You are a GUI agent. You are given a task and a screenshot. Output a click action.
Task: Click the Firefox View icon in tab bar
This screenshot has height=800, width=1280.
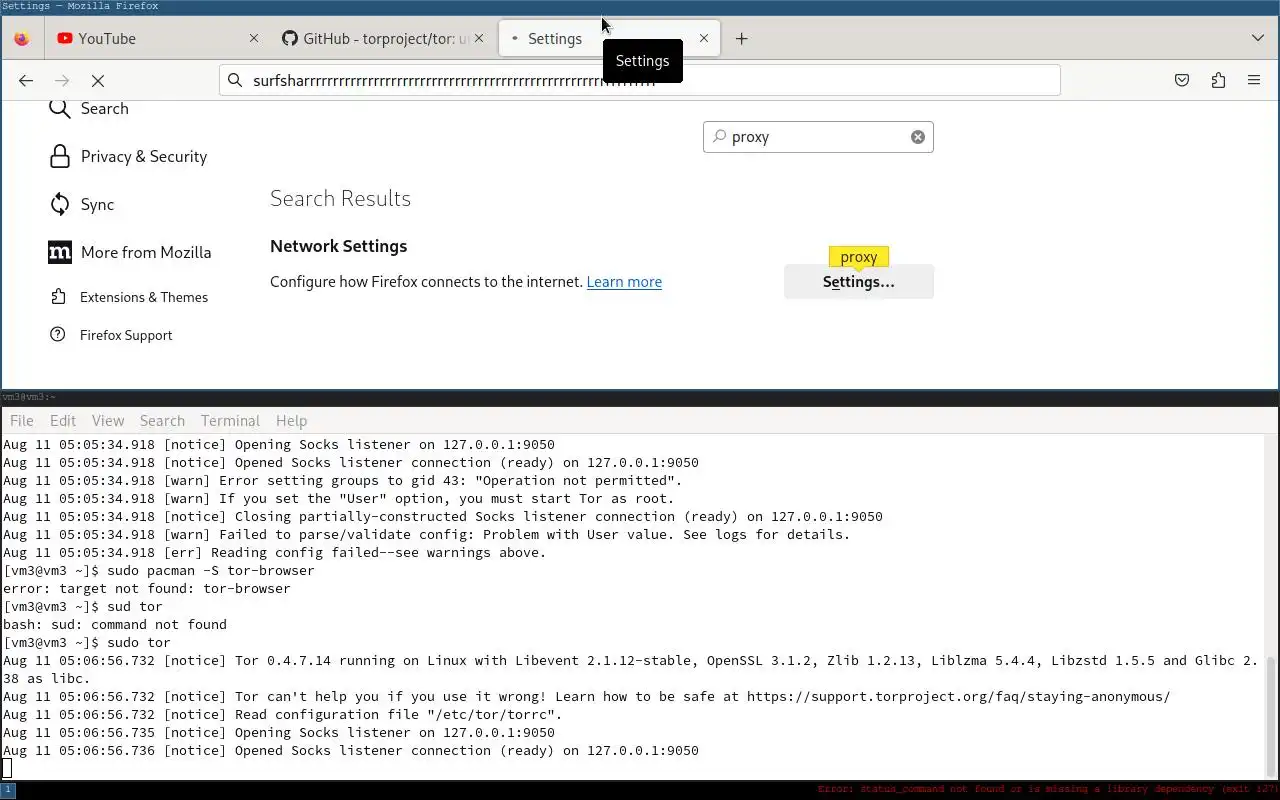click(22, 39)
